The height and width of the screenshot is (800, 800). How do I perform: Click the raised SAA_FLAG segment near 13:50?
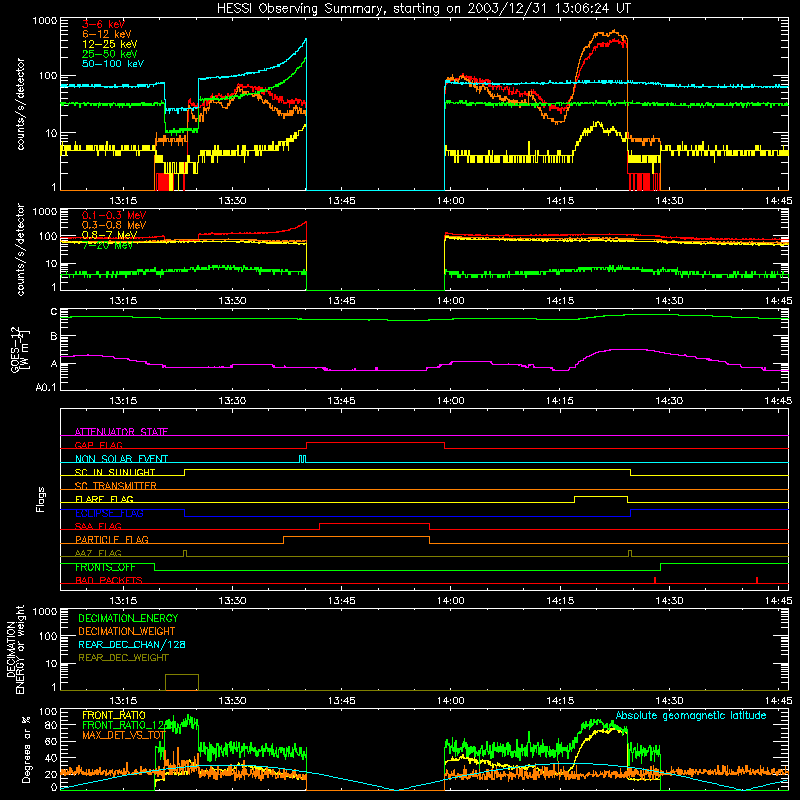pyautogui.click(x=374, y=523)
